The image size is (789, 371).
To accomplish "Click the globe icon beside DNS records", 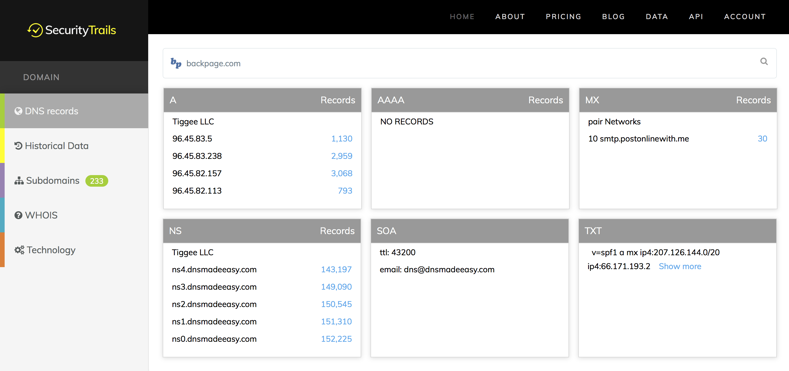I will point(19,111).
